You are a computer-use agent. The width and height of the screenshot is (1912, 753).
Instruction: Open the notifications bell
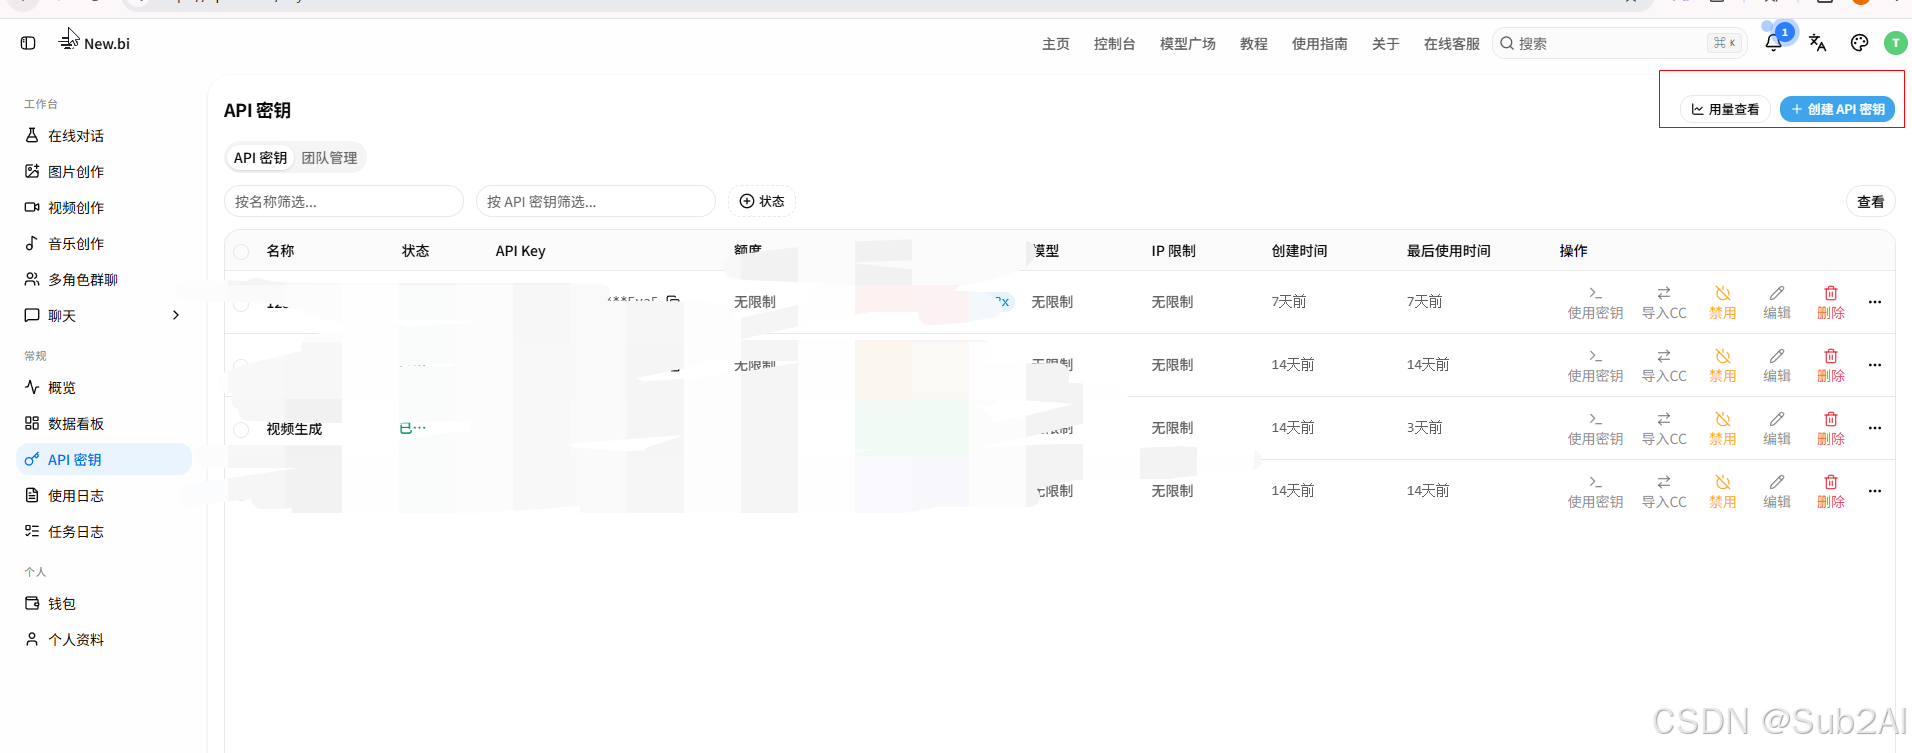pyautogui.click(x=1773, y=43)
